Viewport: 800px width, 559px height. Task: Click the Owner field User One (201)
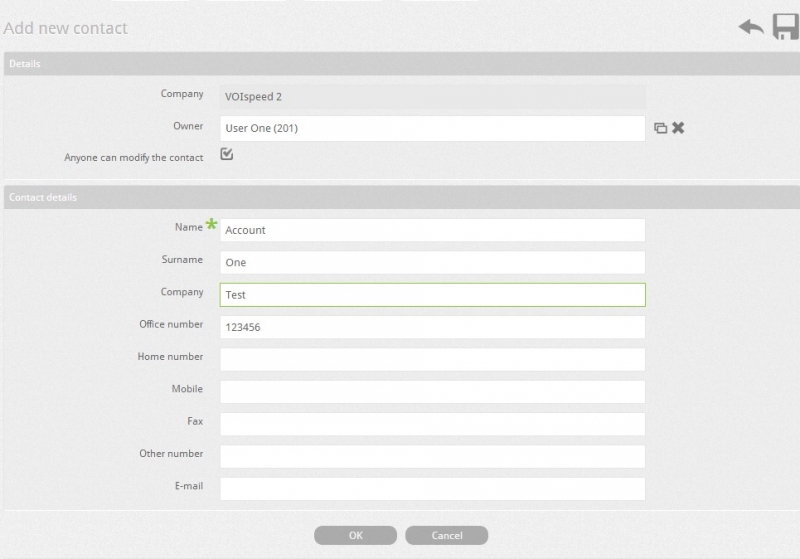click(x=433, y=129)
